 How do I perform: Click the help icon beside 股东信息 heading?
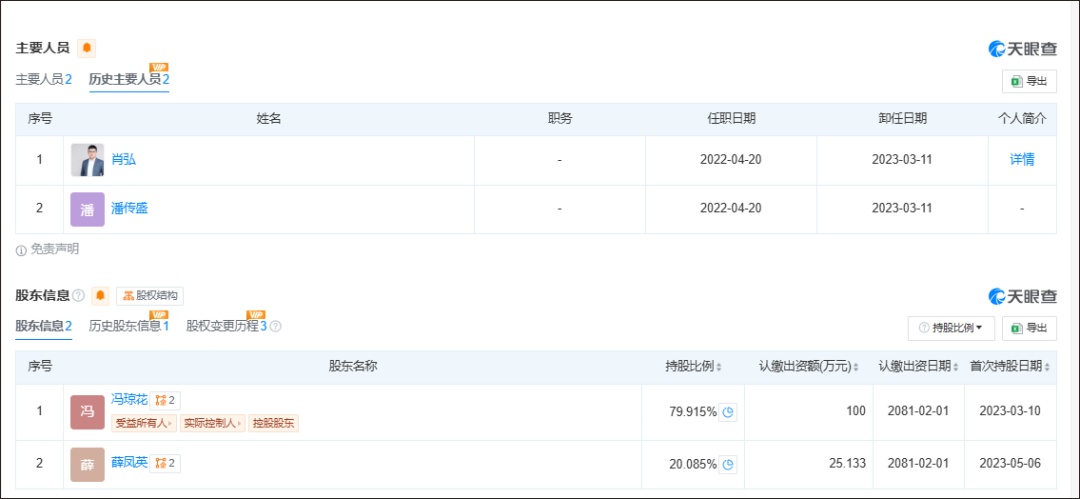(78, 296)
